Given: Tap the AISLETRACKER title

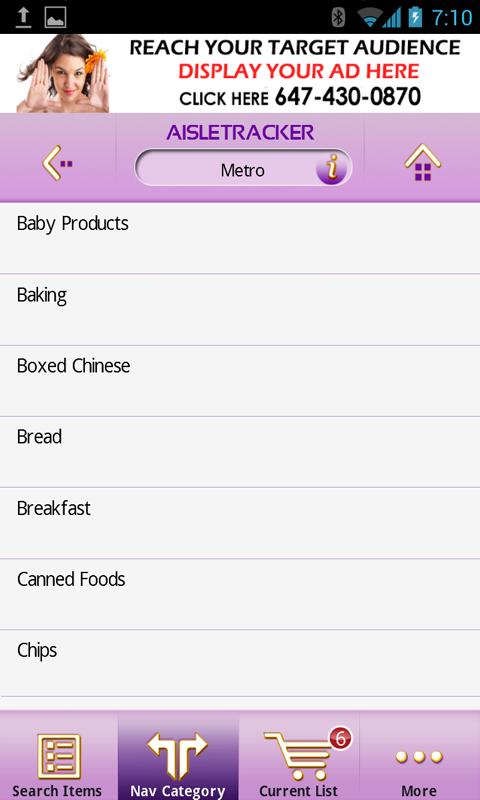Looking at the screenshot, I should [240, 133].
